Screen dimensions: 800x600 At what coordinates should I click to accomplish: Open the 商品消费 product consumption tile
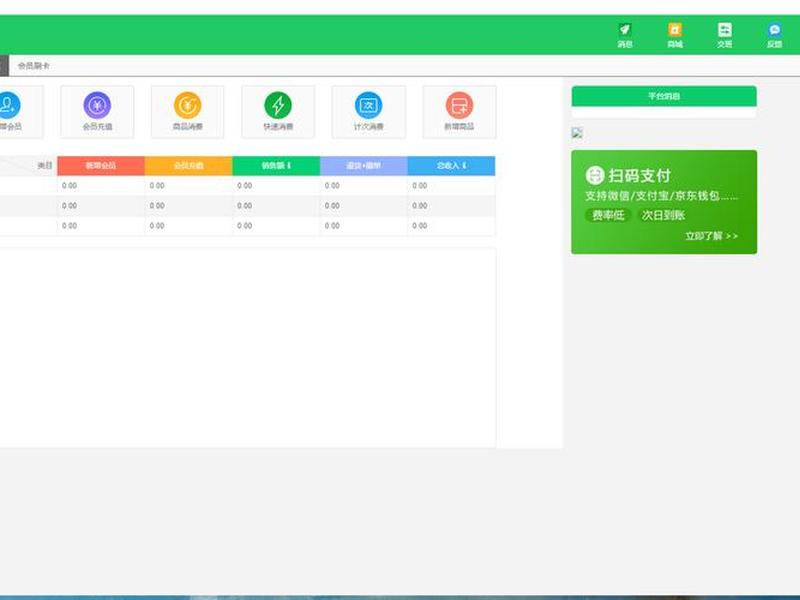(x=187, y=112)
